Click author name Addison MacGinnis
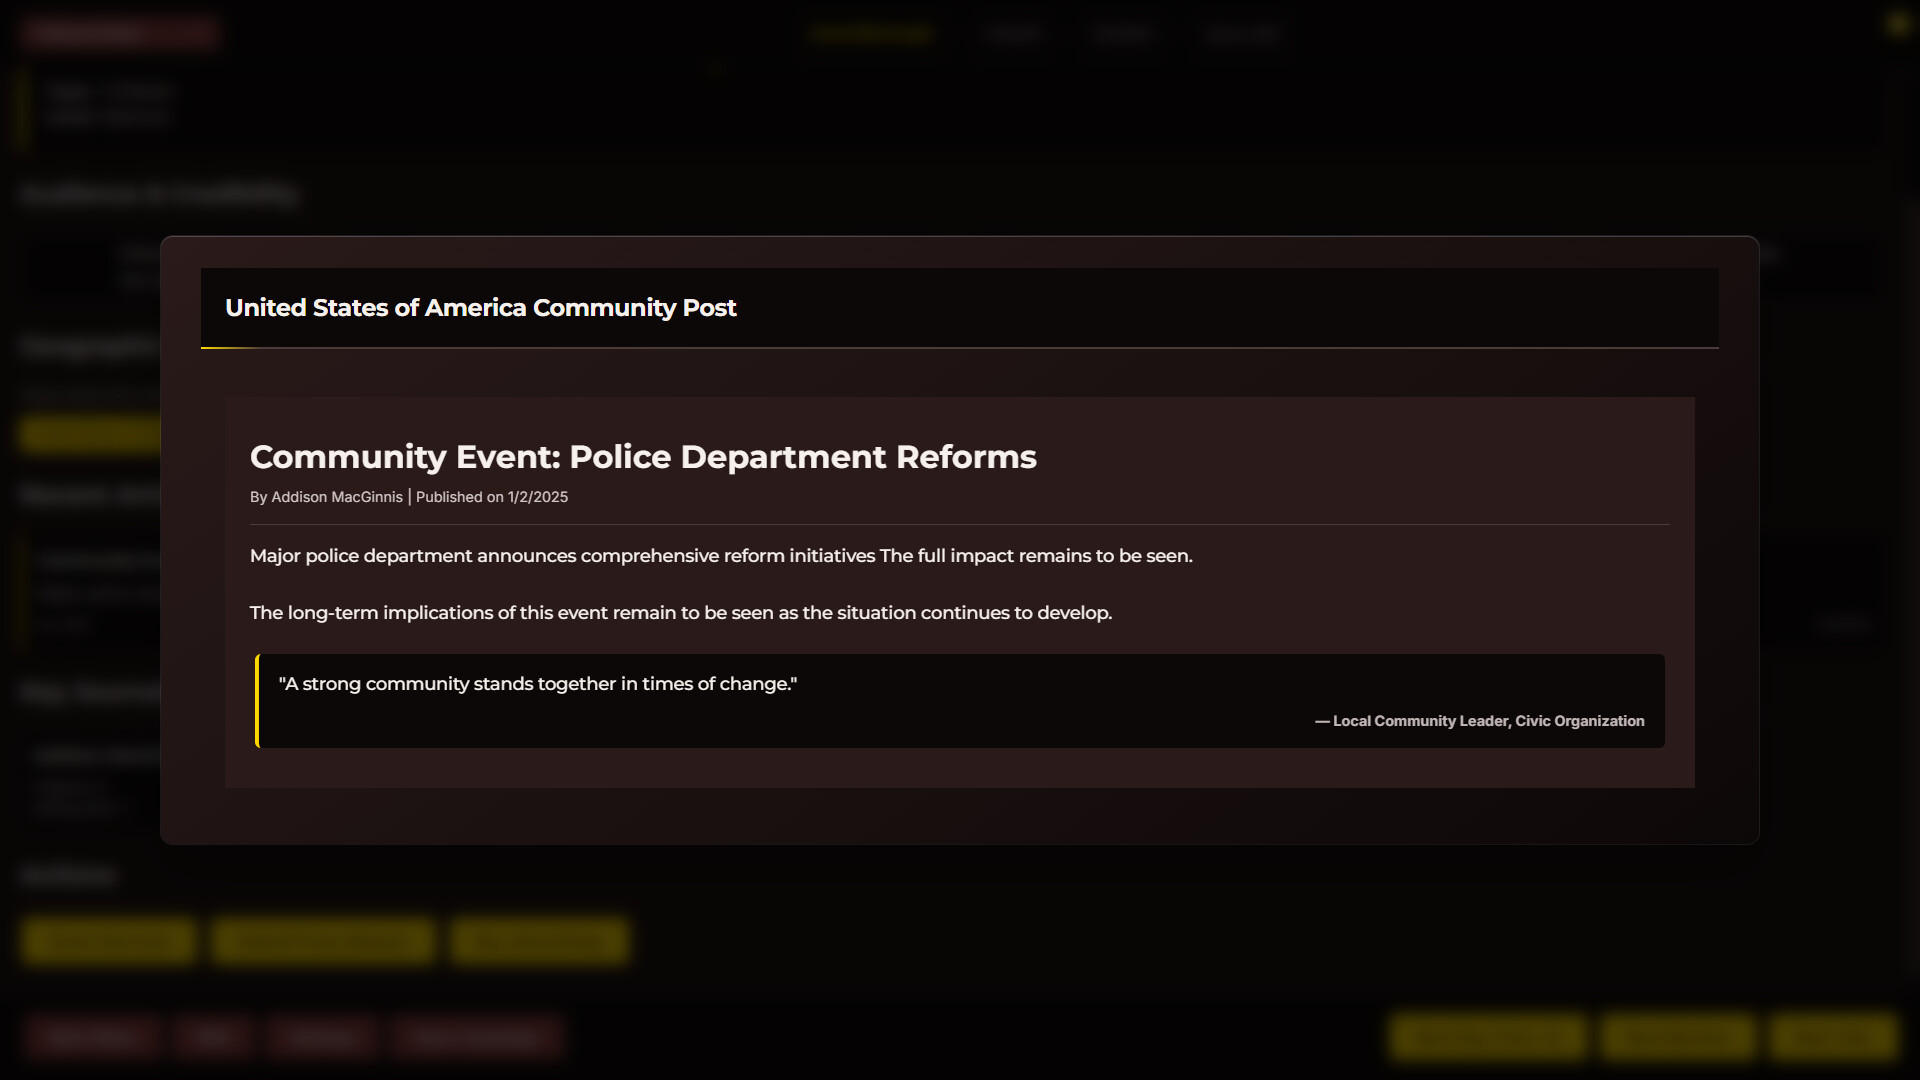 (x=337, y=497)
